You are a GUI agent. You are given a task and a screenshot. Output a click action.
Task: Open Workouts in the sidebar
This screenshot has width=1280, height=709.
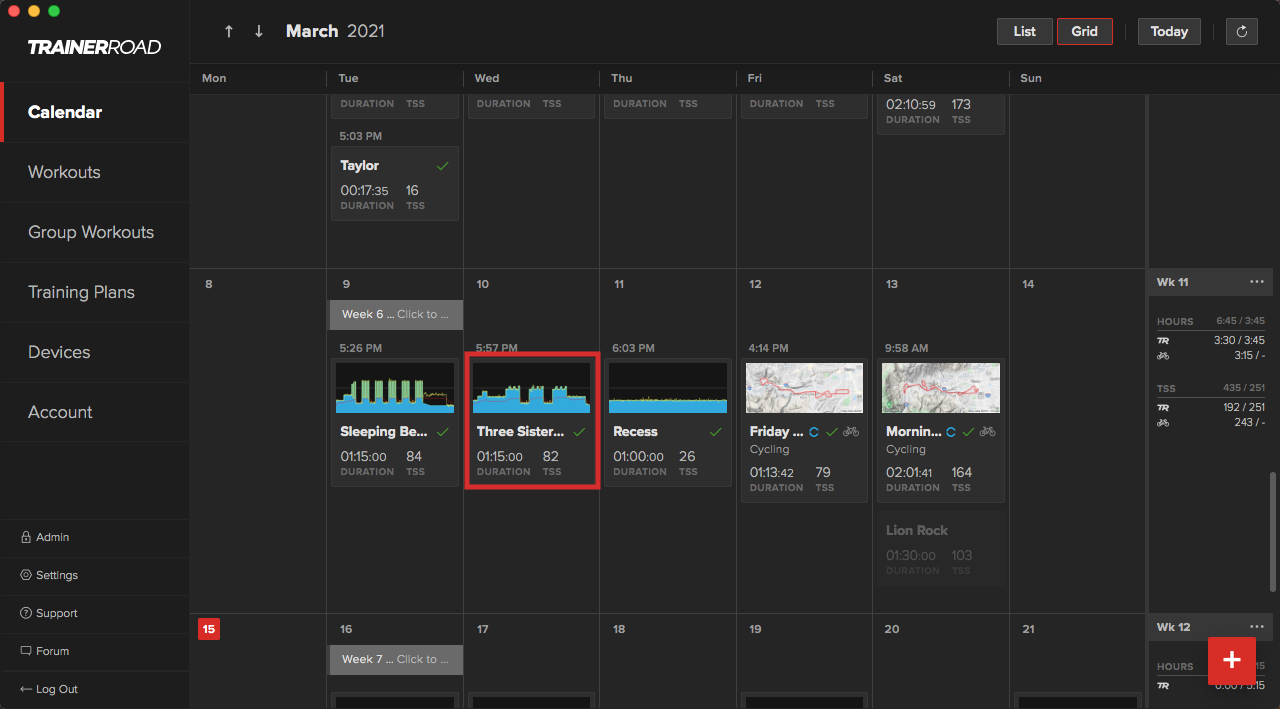coord(95,172)
